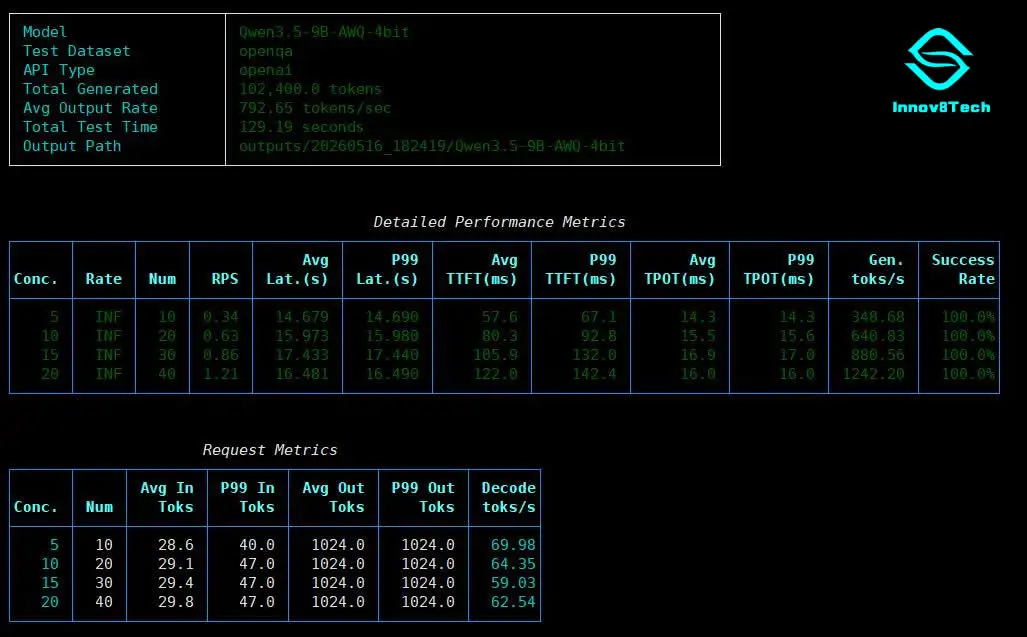Click the Avg TTFT value 57.6
This screenshot has height=637, width=1027.
pyautogui.click(x=499, y=317)
